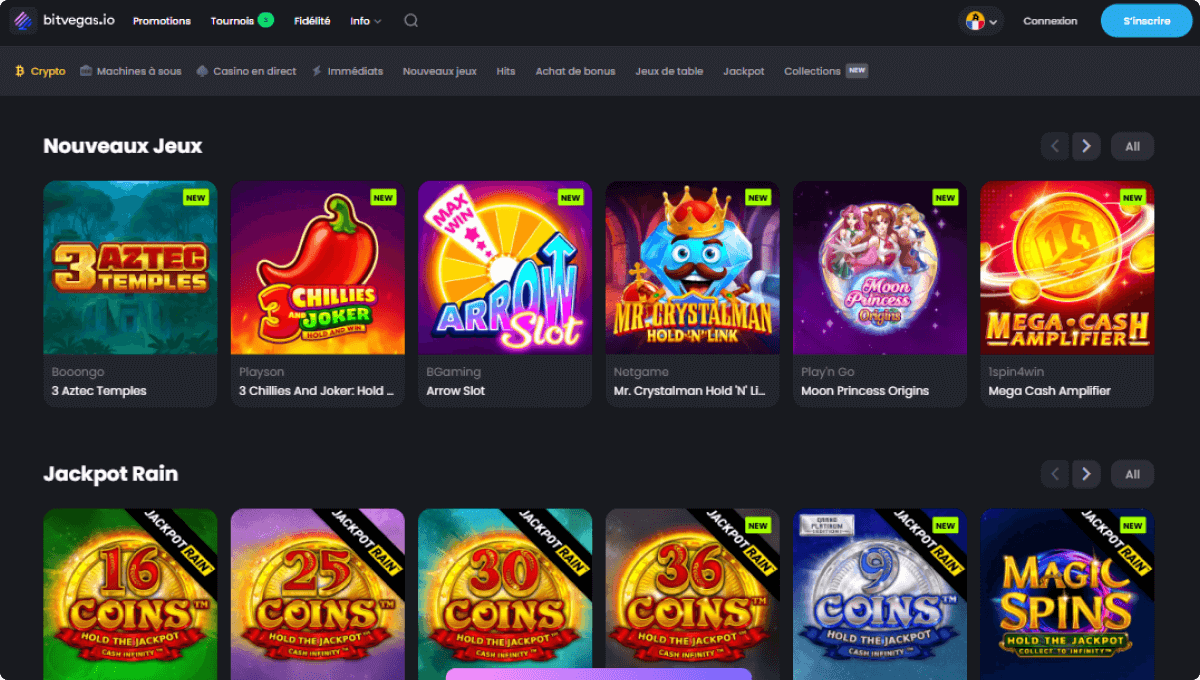Open the Fidélité menu item
Image resolution: width=1200 pixels, height=680 pixels.
(311, 20)
